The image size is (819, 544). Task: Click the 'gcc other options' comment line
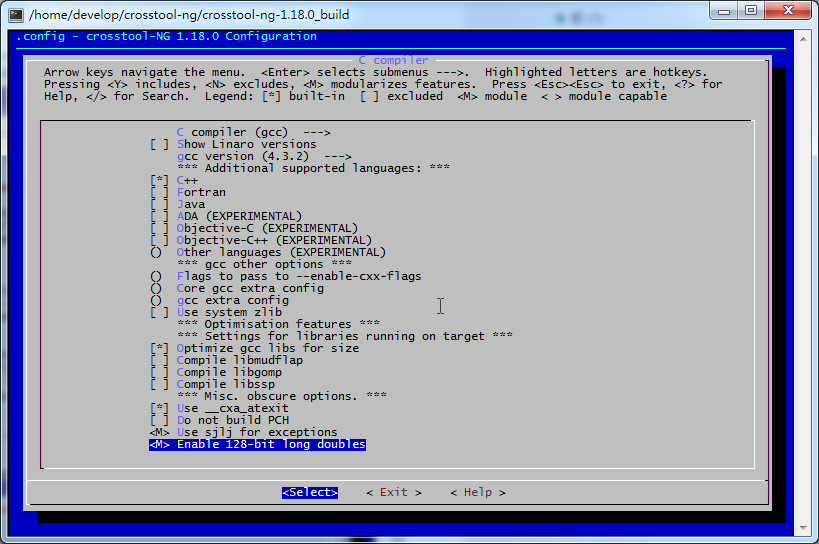click(x=264, y=265)
